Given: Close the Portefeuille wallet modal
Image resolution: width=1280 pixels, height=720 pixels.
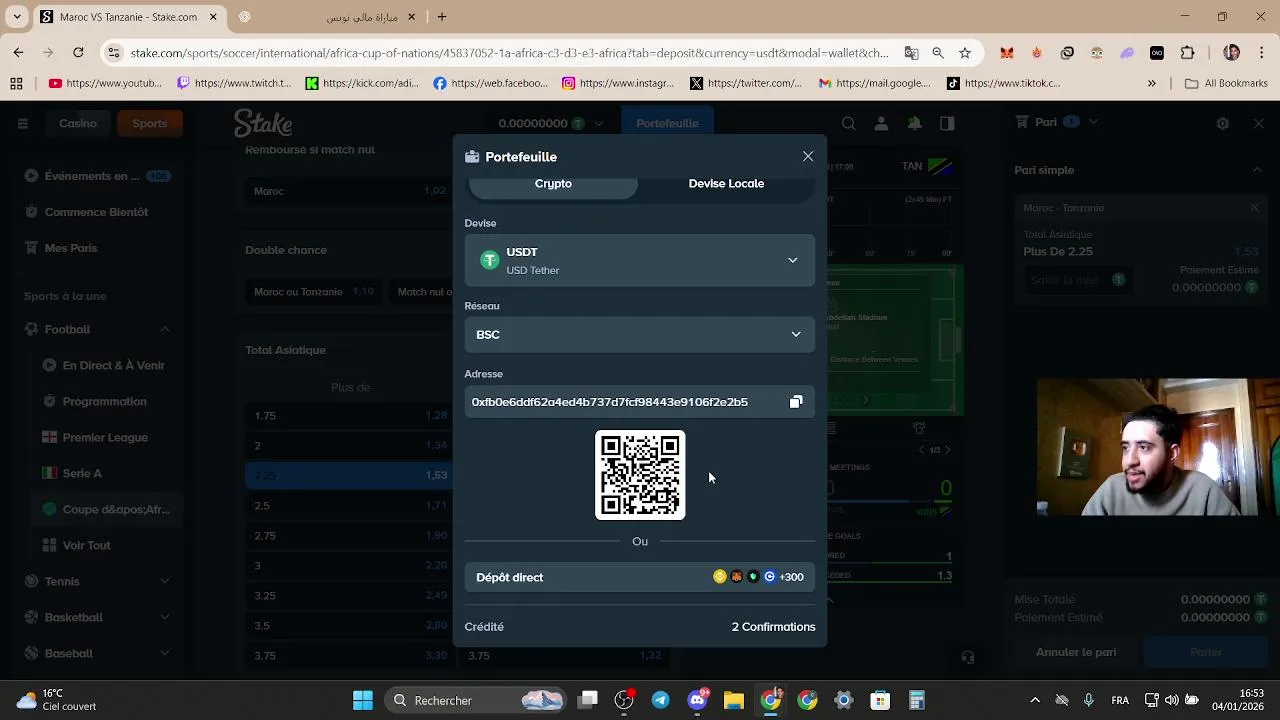Looking at the screenshot, I should point(808,157).
